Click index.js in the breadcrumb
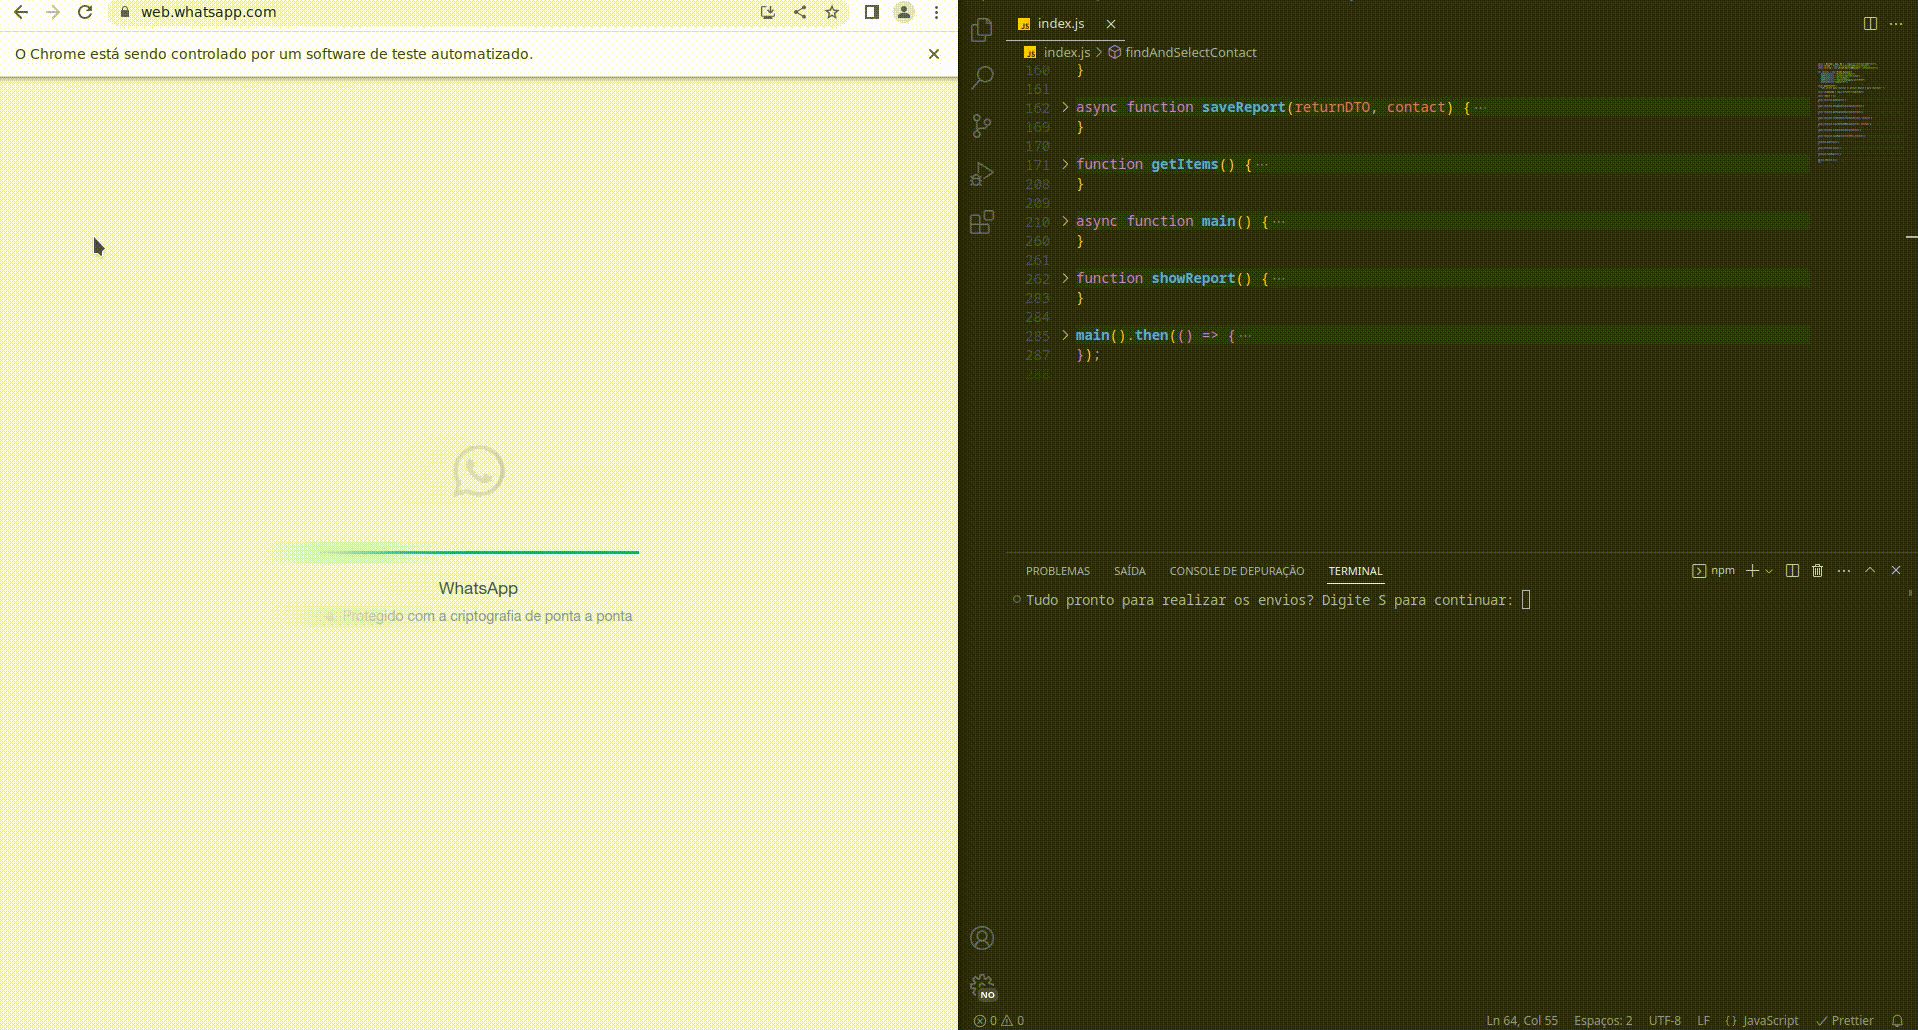The height and width of the screenshot is (1030, 1918). click(x=1066, y=52)
